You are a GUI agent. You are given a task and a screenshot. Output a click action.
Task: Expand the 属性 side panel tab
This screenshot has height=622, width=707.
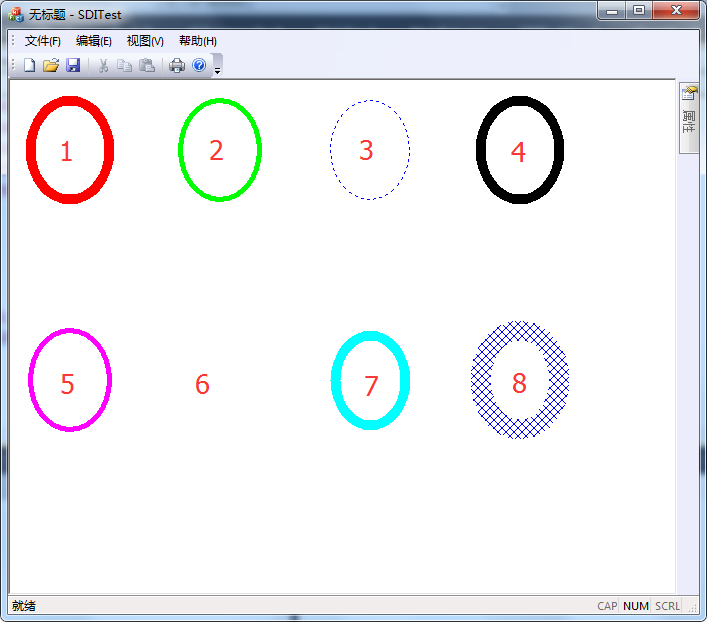pyautogui.click(x=689, y=118)
